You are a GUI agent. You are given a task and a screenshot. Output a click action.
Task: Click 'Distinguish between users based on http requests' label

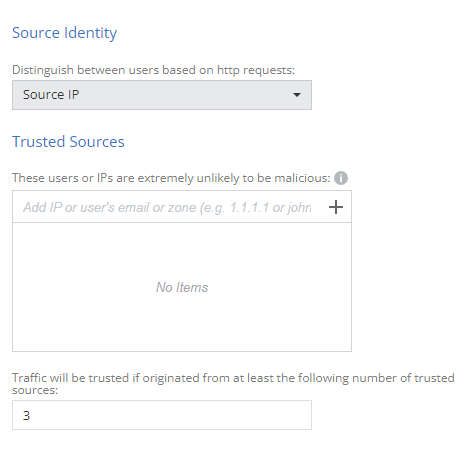pos(153,70)
